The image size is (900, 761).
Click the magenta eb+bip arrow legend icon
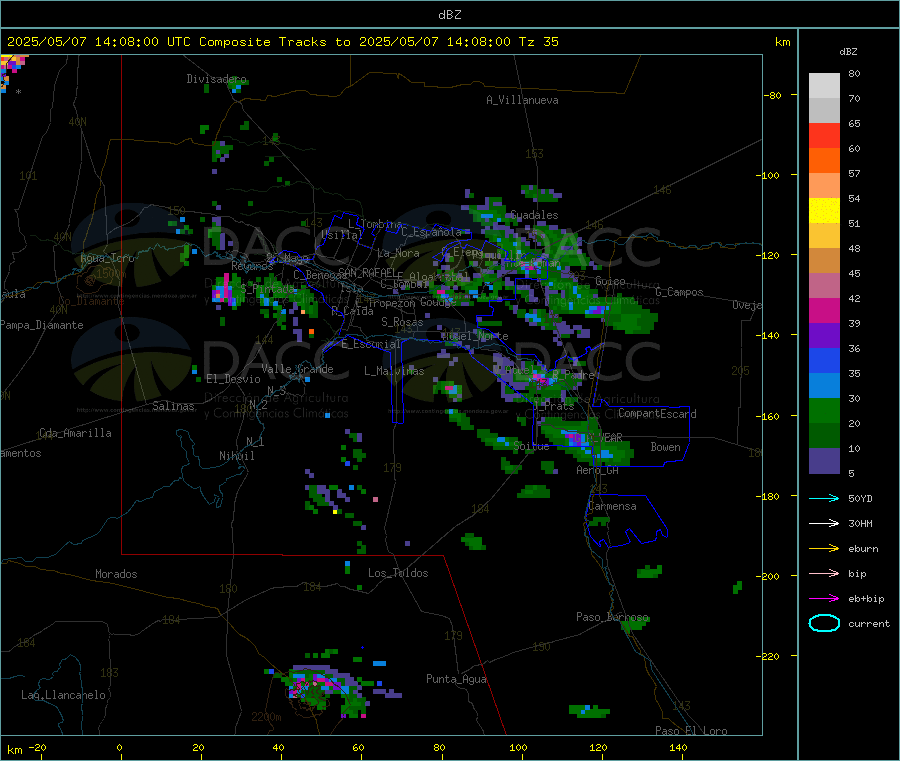click(824, 599)
